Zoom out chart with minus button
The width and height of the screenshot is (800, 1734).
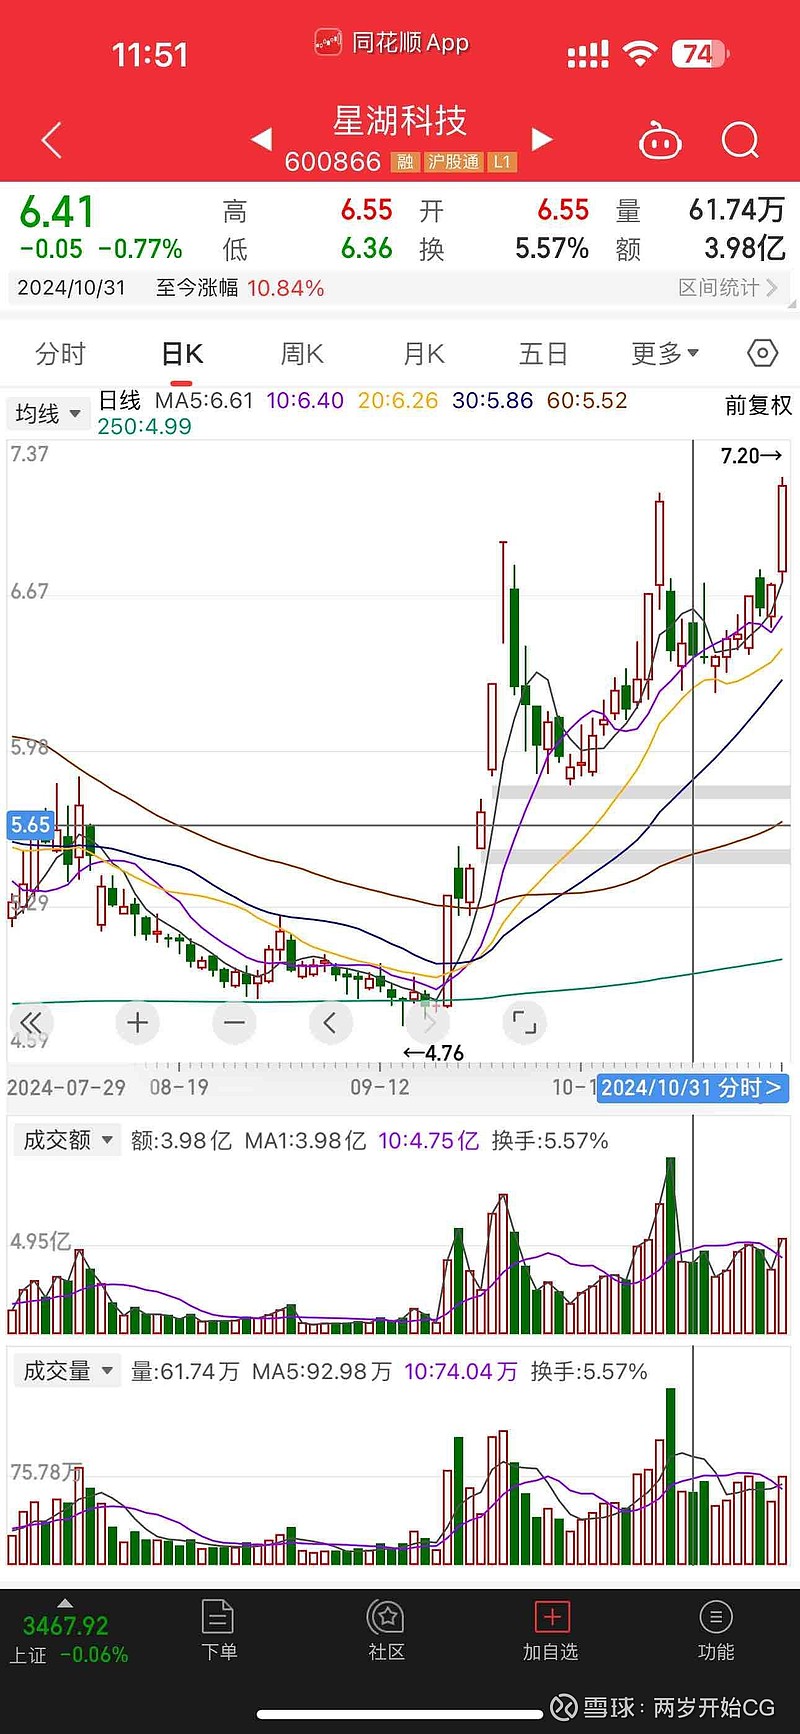pyautogui.click(x=235, y=1022)
